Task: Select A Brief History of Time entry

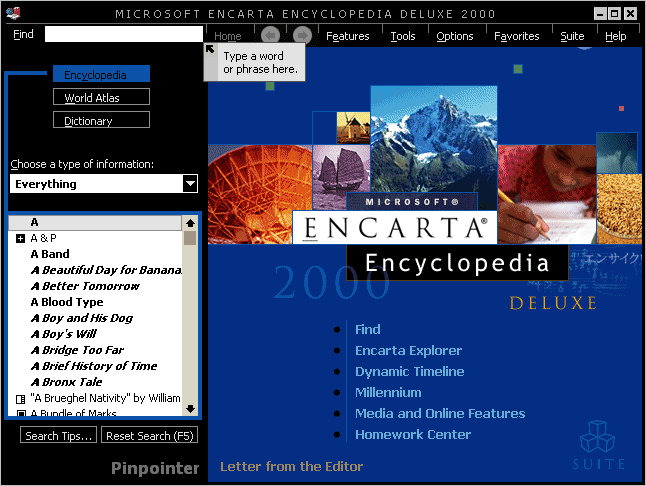Action: click(94, 367)
